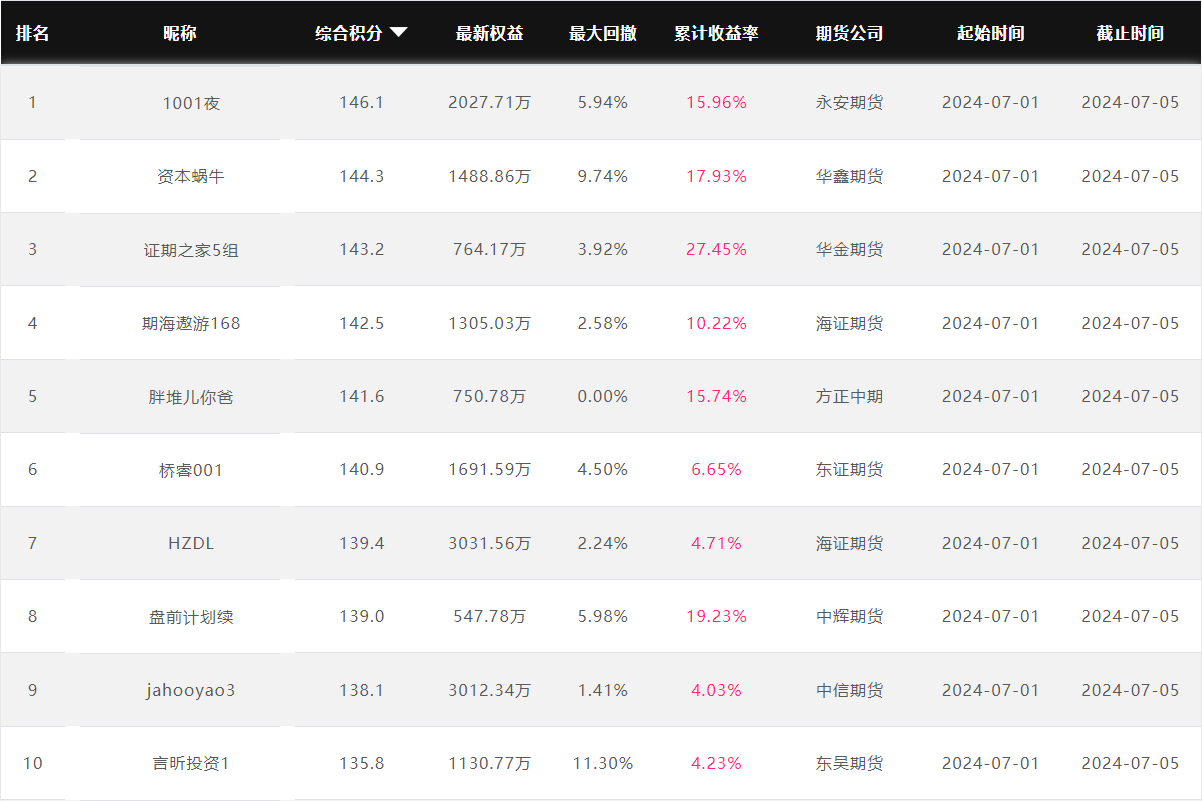Click equity value 1130.77万
This screenshot has height=801, width=1202.
(x=490, y=763)
